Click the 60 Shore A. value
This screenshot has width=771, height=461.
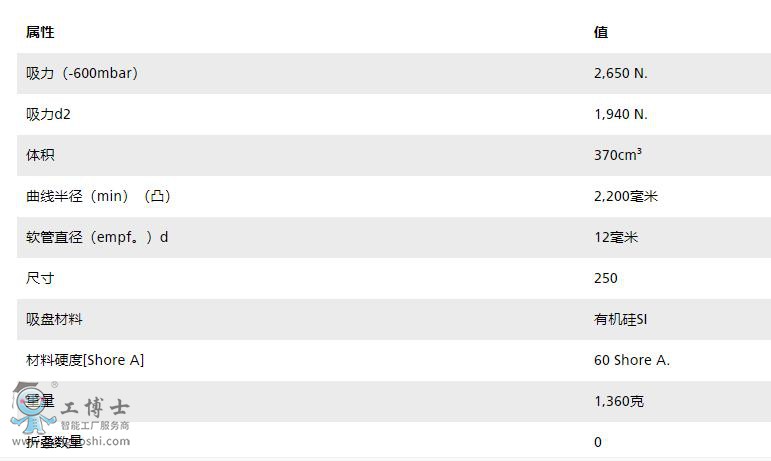[x=632, y=360]
